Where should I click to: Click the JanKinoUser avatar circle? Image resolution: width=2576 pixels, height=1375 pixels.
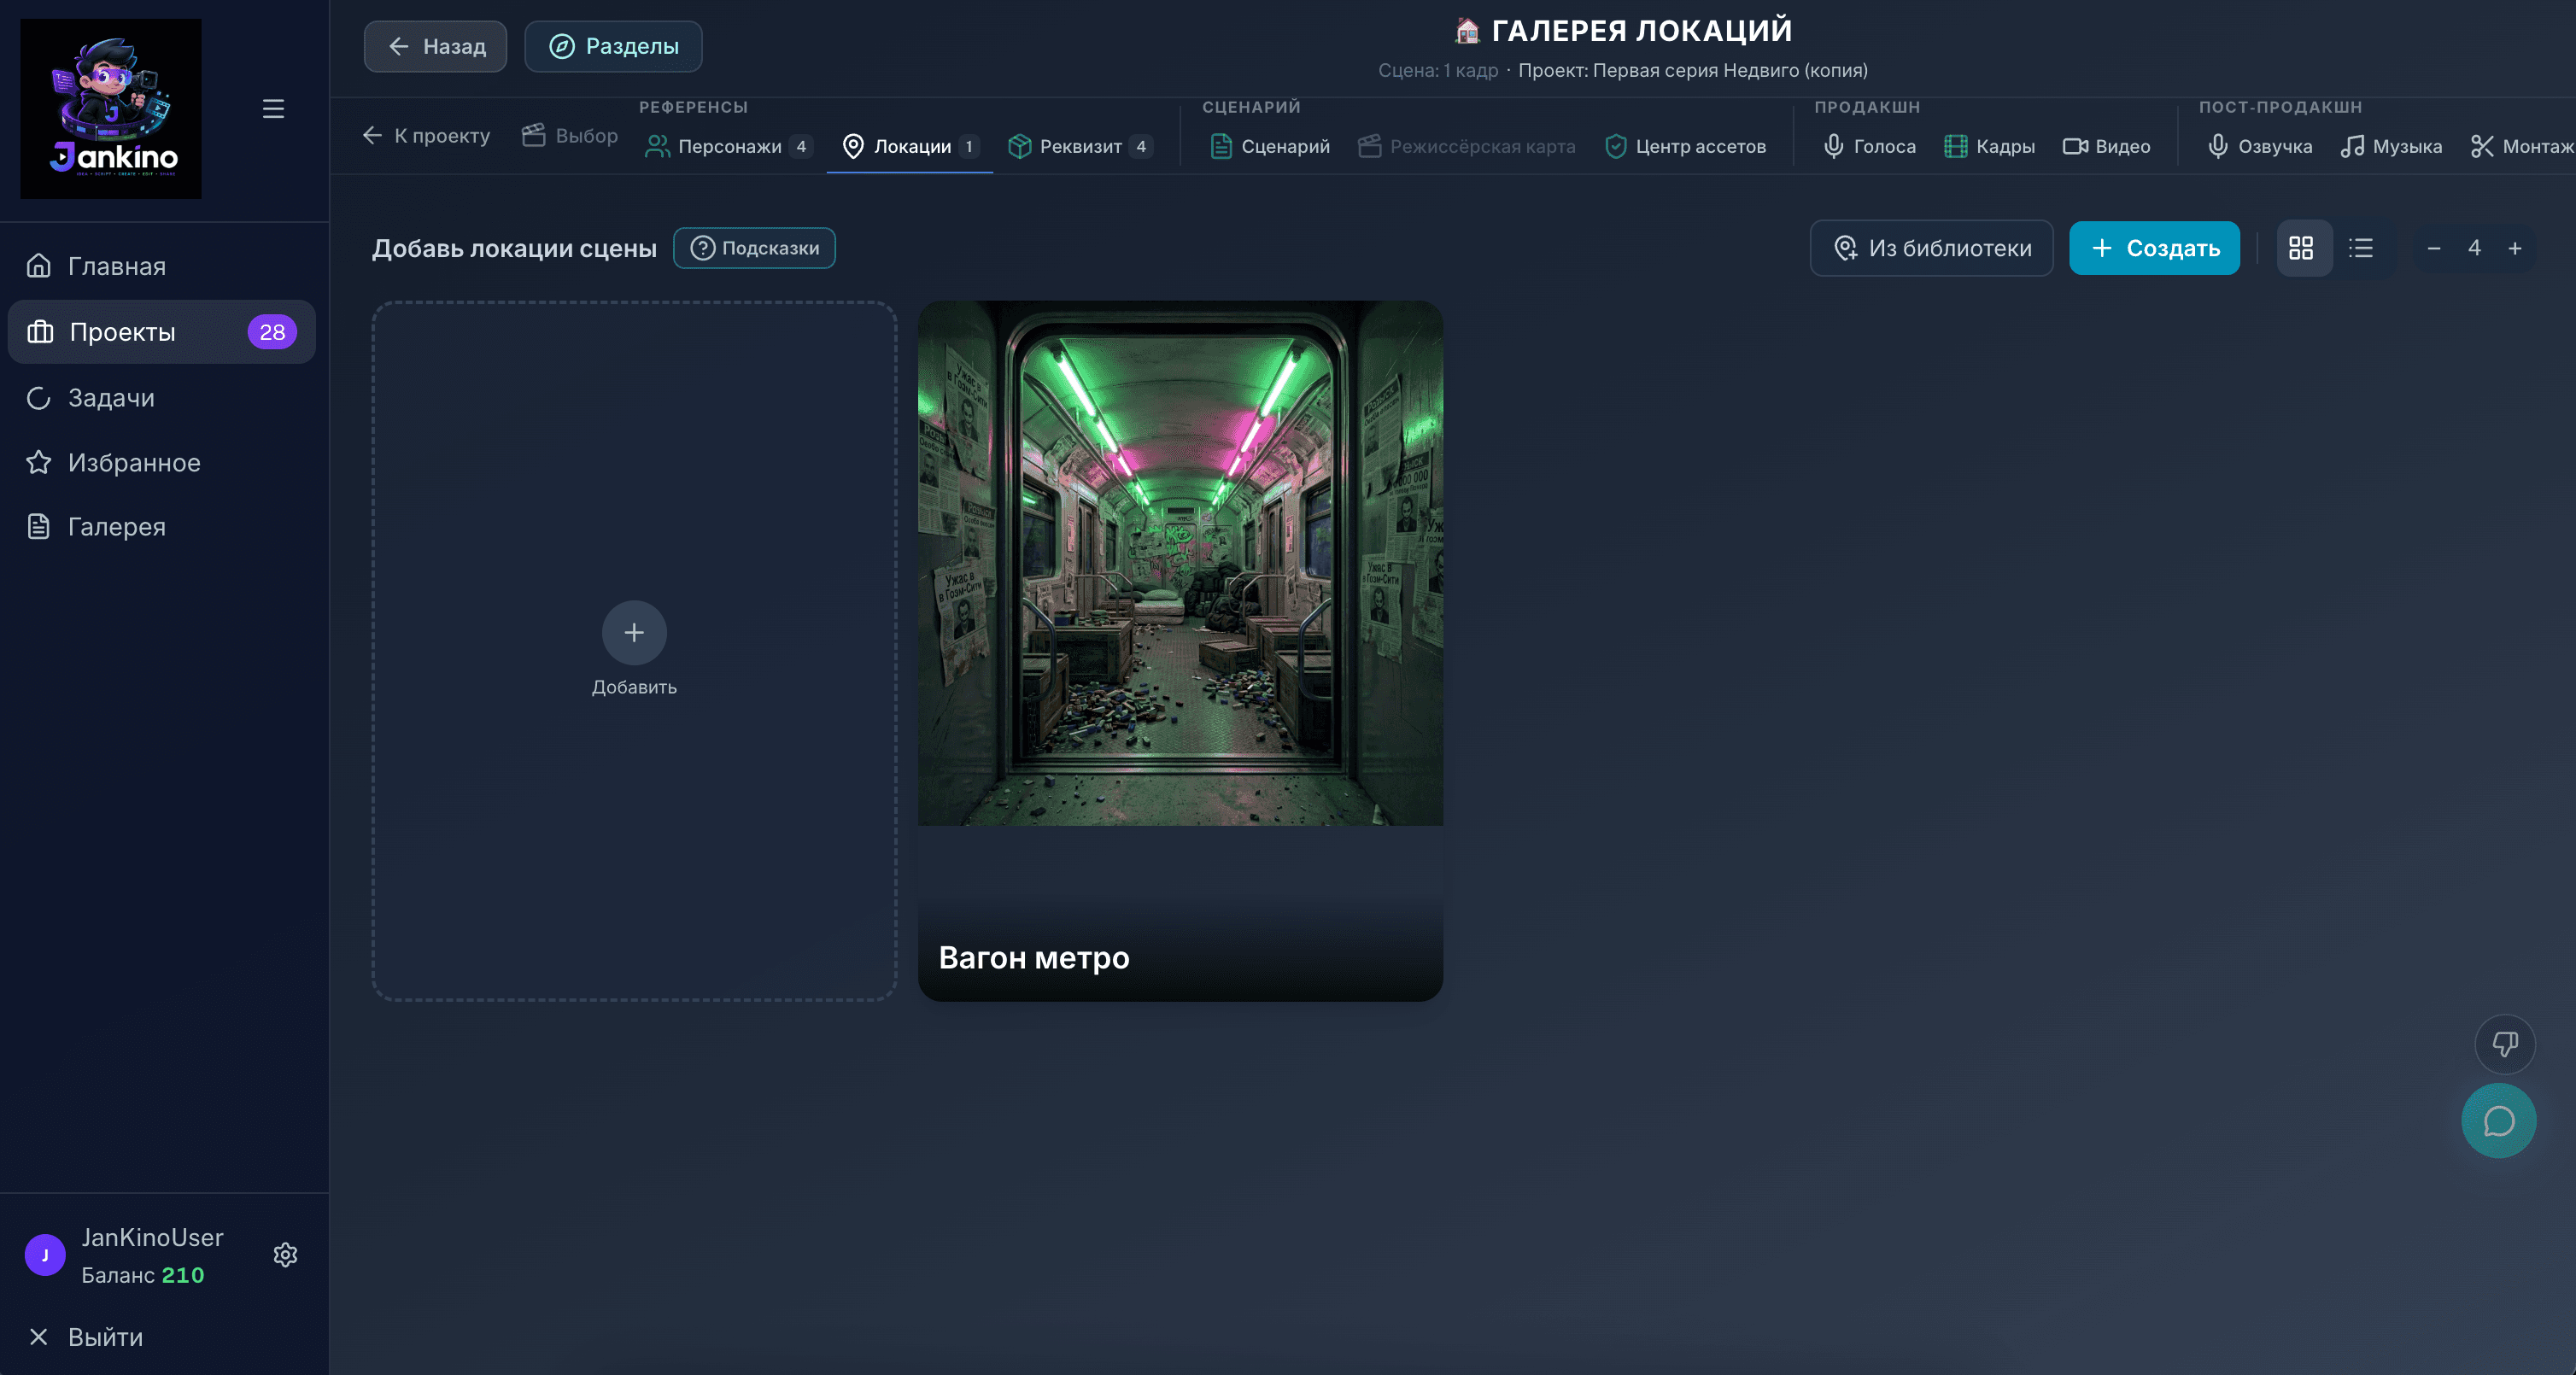tap(45, 1255)
